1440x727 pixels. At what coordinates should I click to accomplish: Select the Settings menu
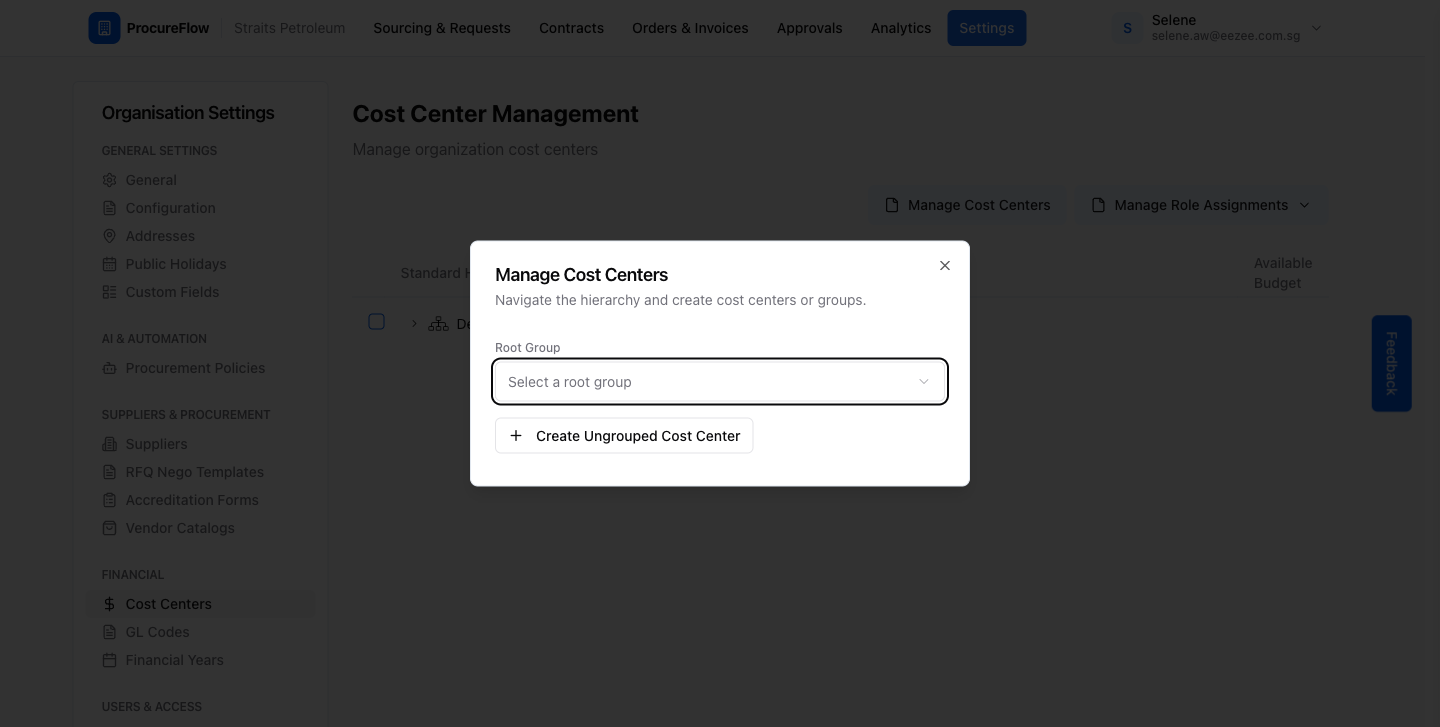pos(987,28)
